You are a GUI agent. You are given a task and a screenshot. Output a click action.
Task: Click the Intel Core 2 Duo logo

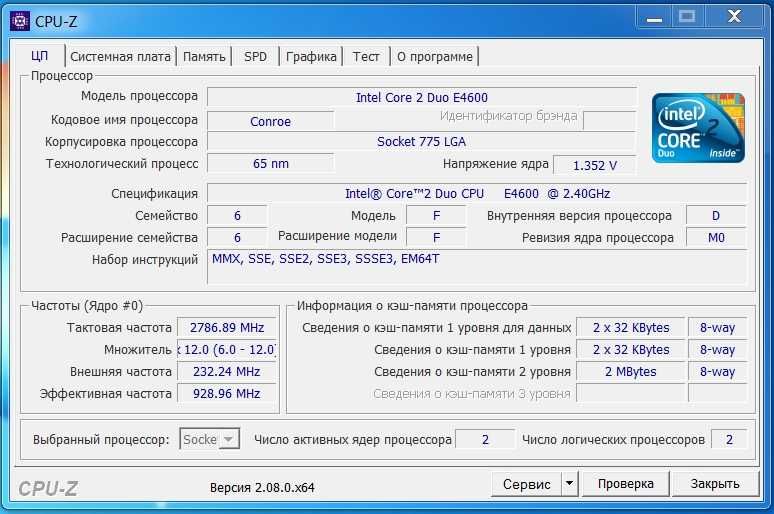tap(698, 128)
